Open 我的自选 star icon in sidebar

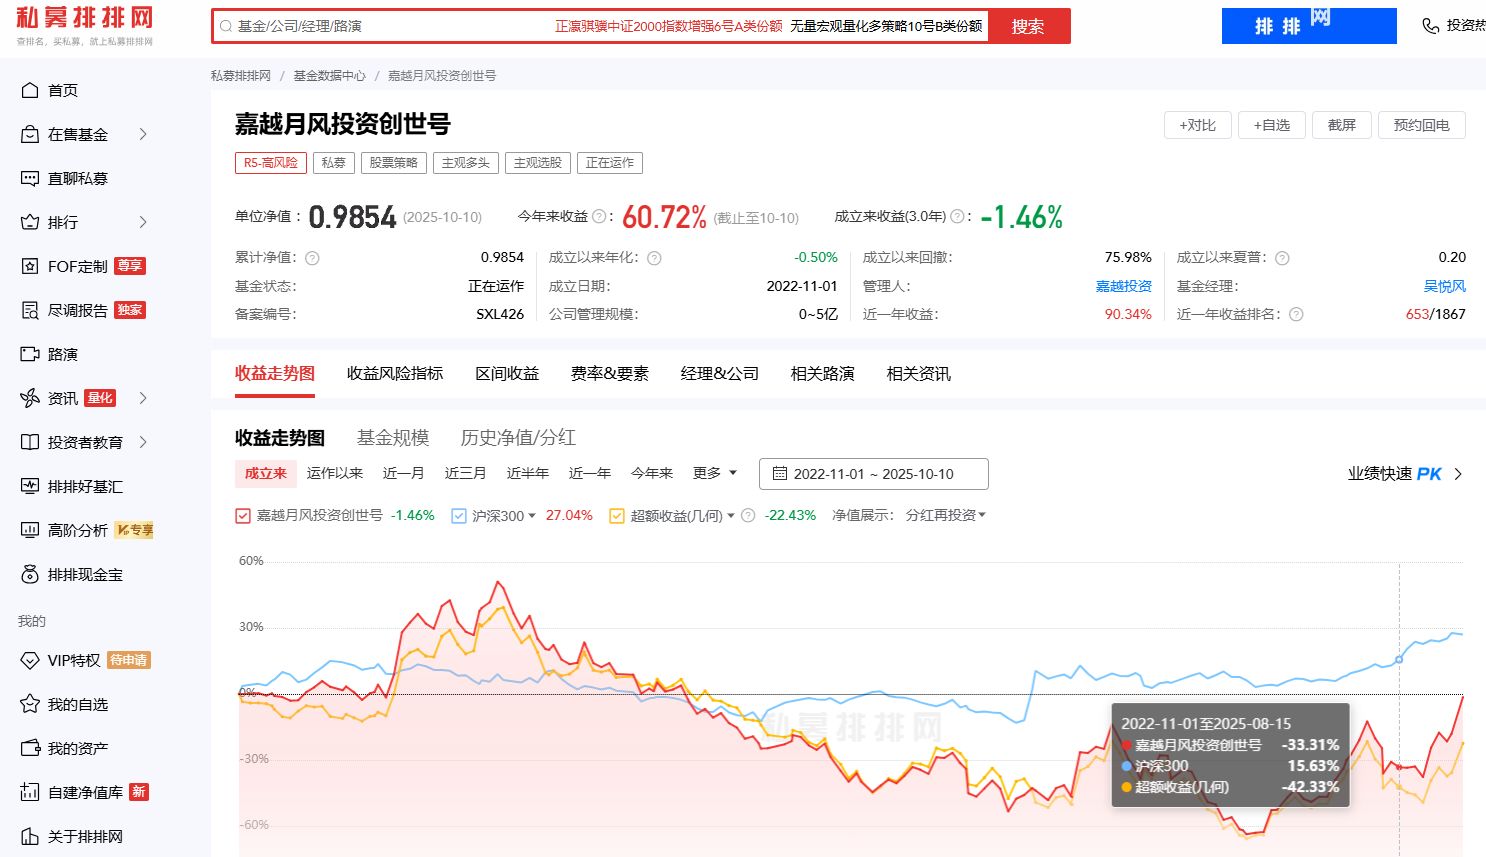click(x=30, y=704)
